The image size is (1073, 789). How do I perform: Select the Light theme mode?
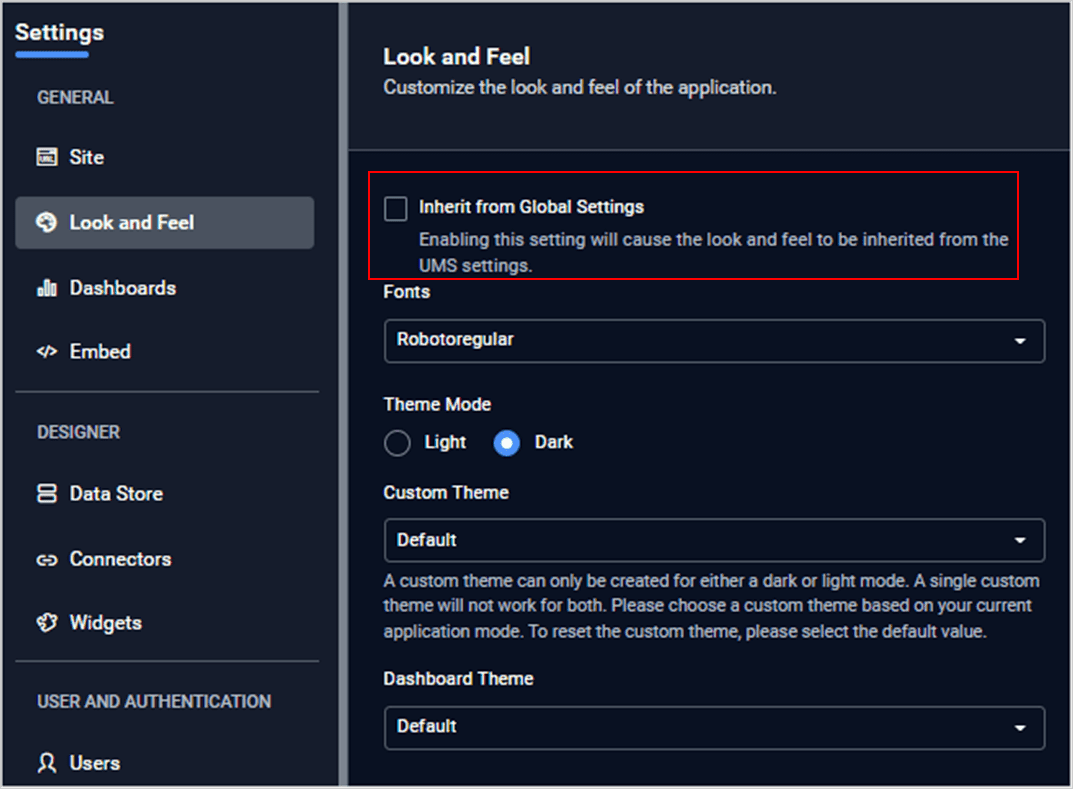pos(397,443)
